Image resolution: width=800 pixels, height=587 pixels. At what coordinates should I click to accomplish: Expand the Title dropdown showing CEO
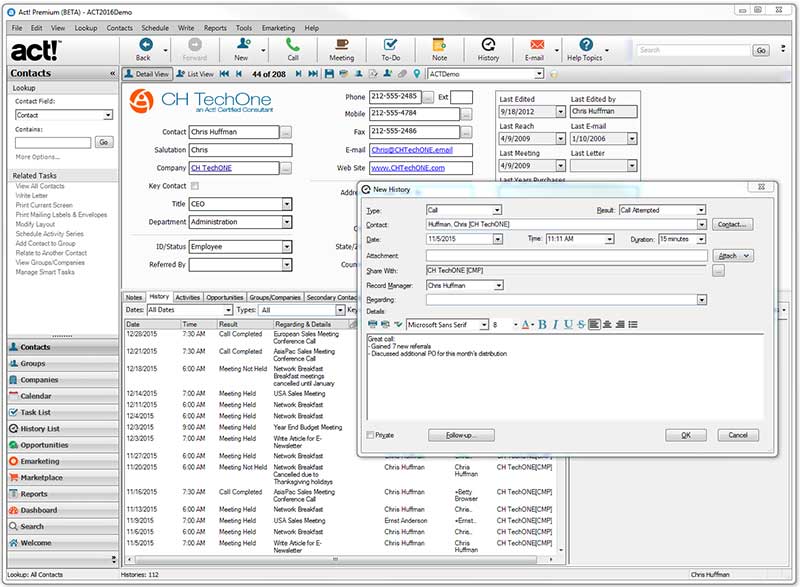287,204
